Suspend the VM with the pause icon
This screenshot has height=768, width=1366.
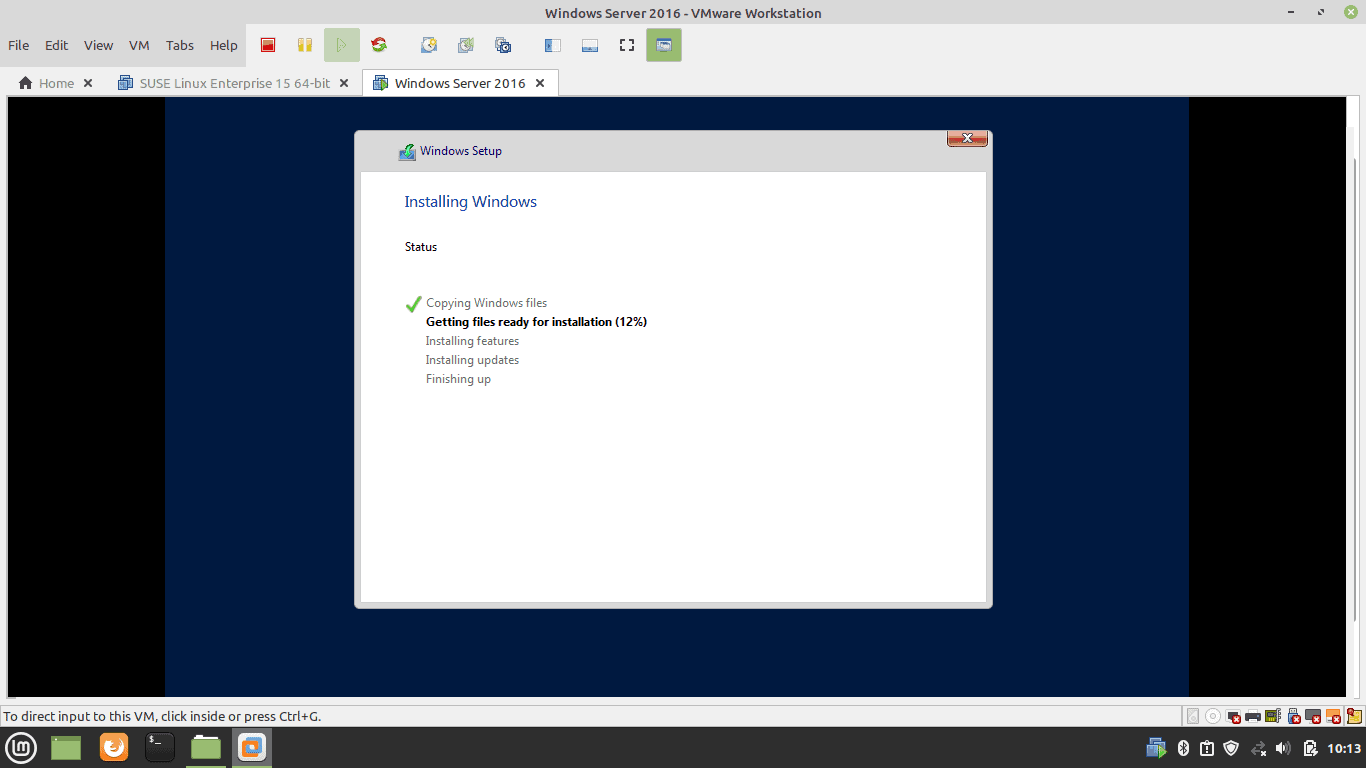[305, 45]
